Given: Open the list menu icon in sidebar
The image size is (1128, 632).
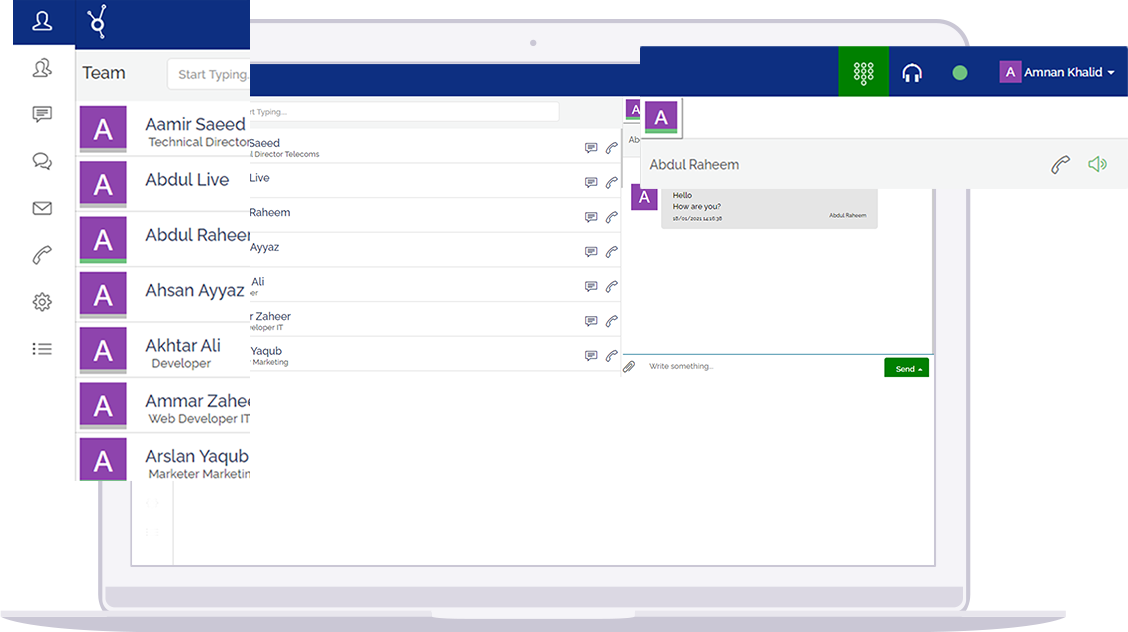Looking at the screenshot, I should tap(42, 349).
